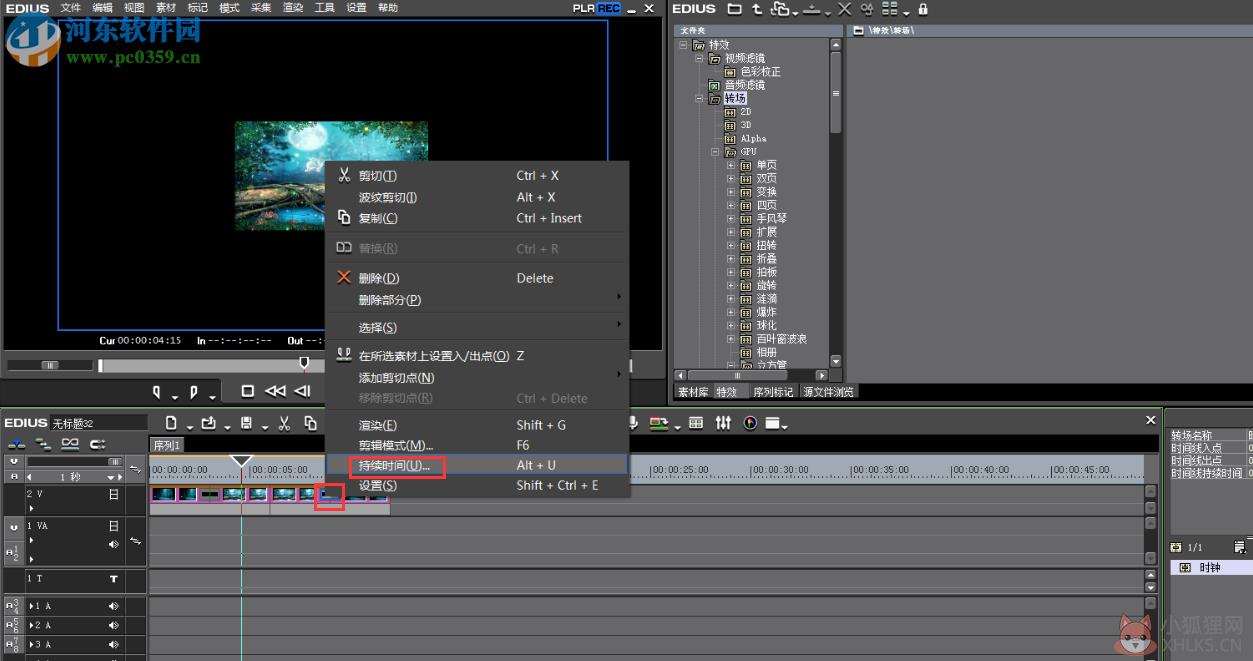Image resolution: width=1253 pixels, height=661 pixels.
Task: Open the 持续时间(U)... context menu item
Action: (x=477, y=465)
